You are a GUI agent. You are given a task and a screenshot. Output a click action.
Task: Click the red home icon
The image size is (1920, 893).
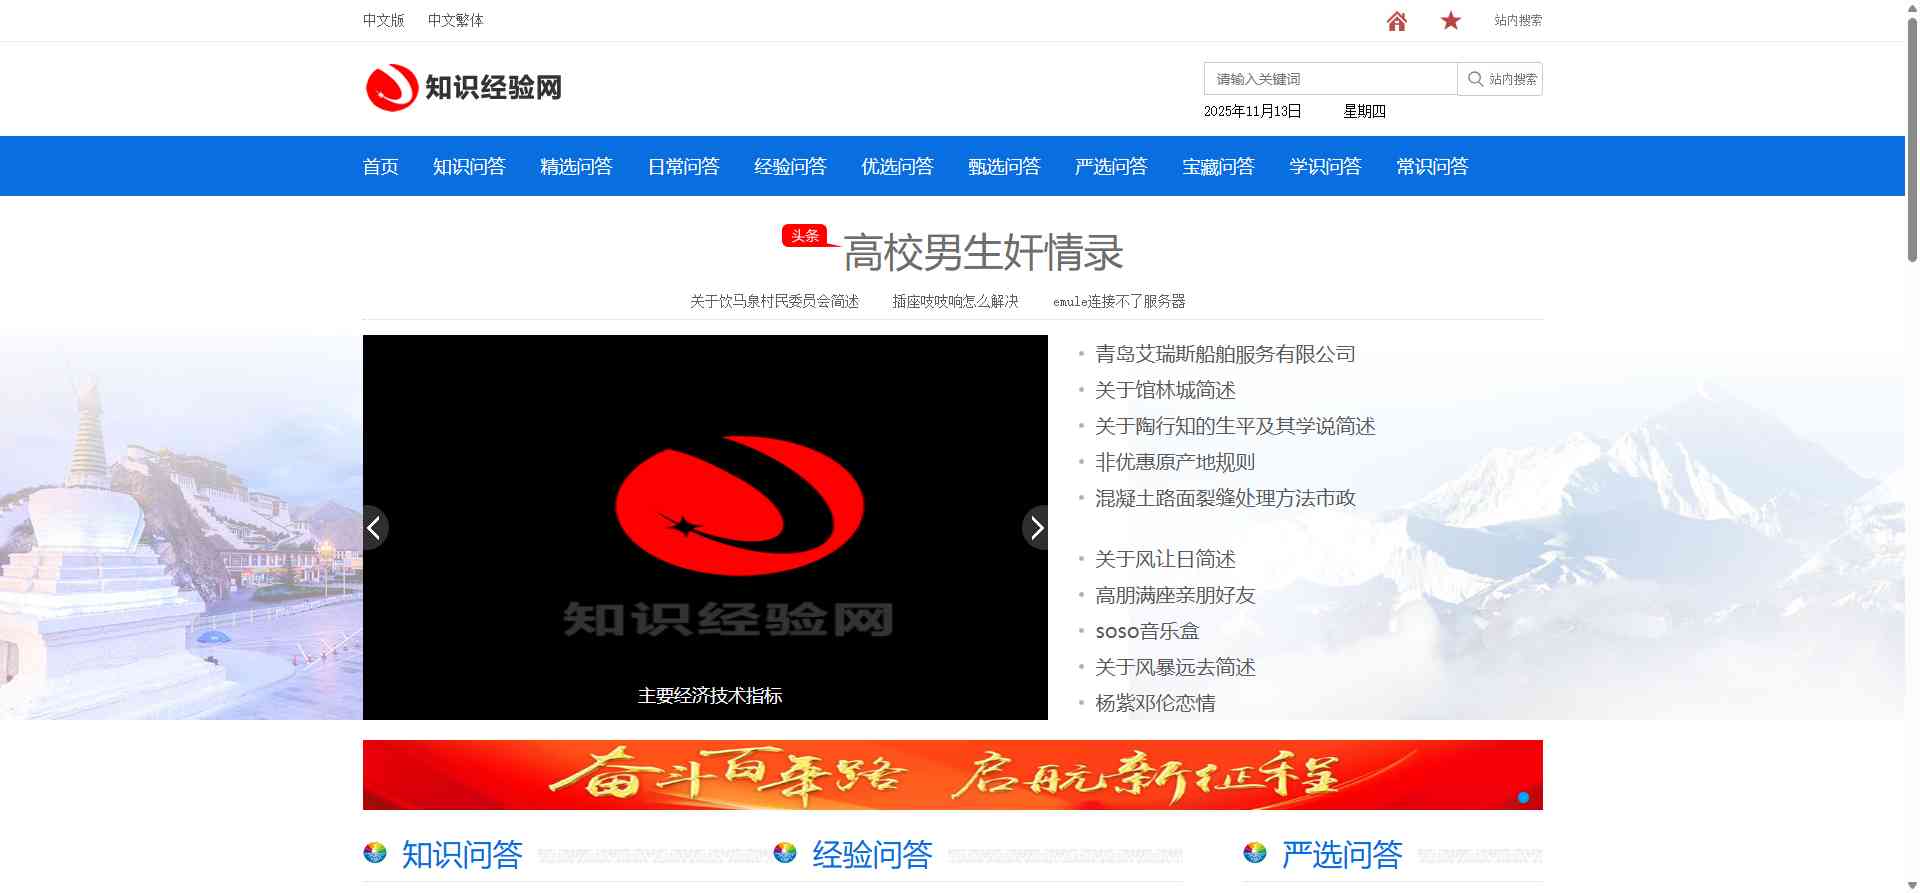point(1396,21)
